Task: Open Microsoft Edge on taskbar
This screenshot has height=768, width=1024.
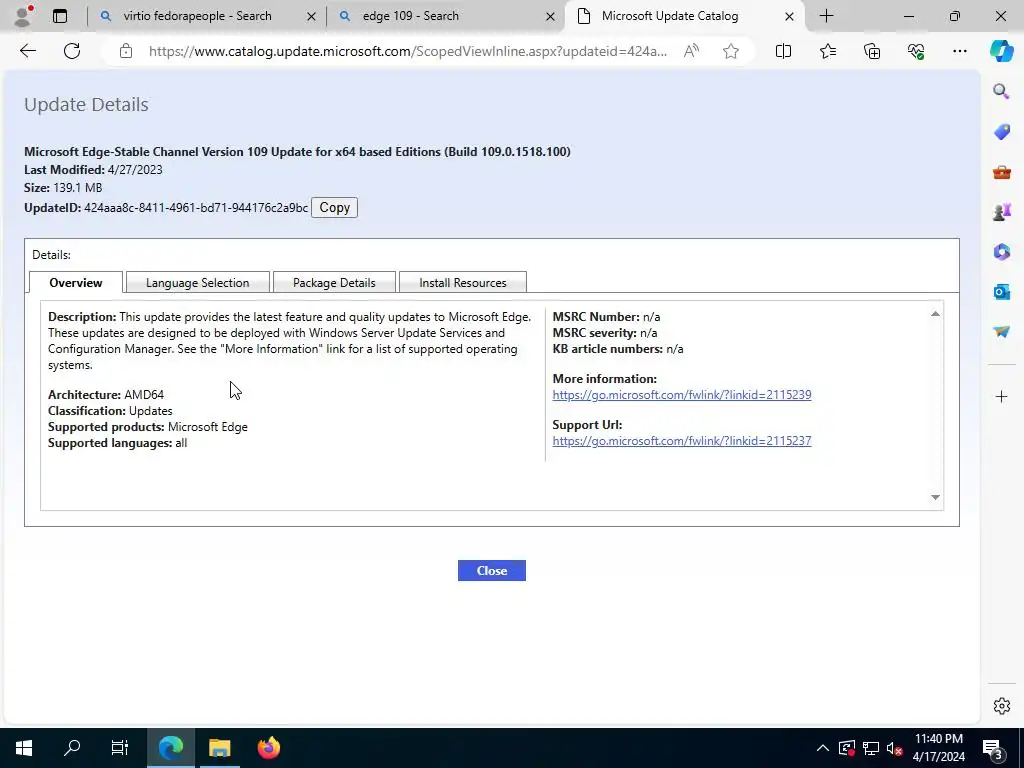Action: pos(171,748)
